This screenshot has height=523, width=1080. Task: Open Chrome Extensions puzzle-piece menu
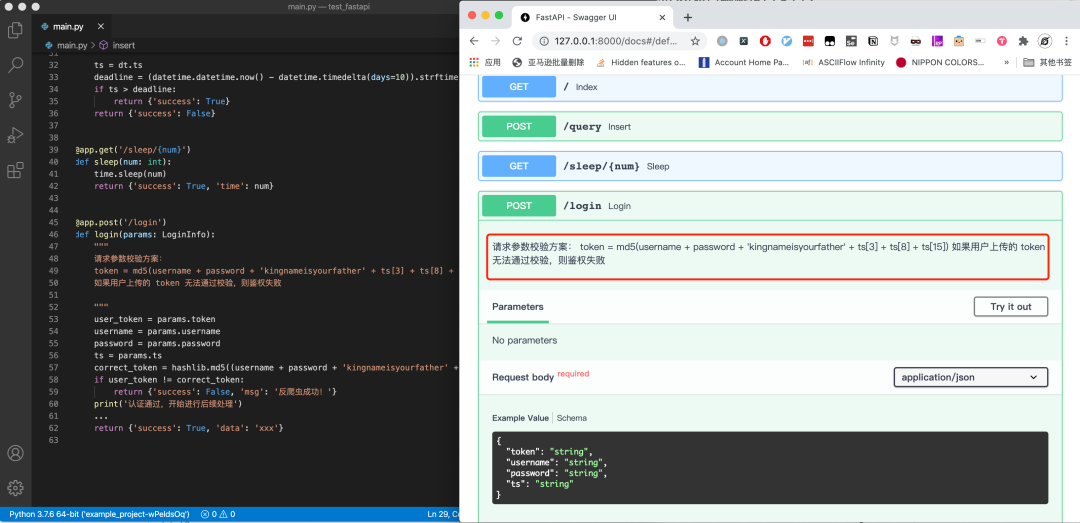point(1023,41)
